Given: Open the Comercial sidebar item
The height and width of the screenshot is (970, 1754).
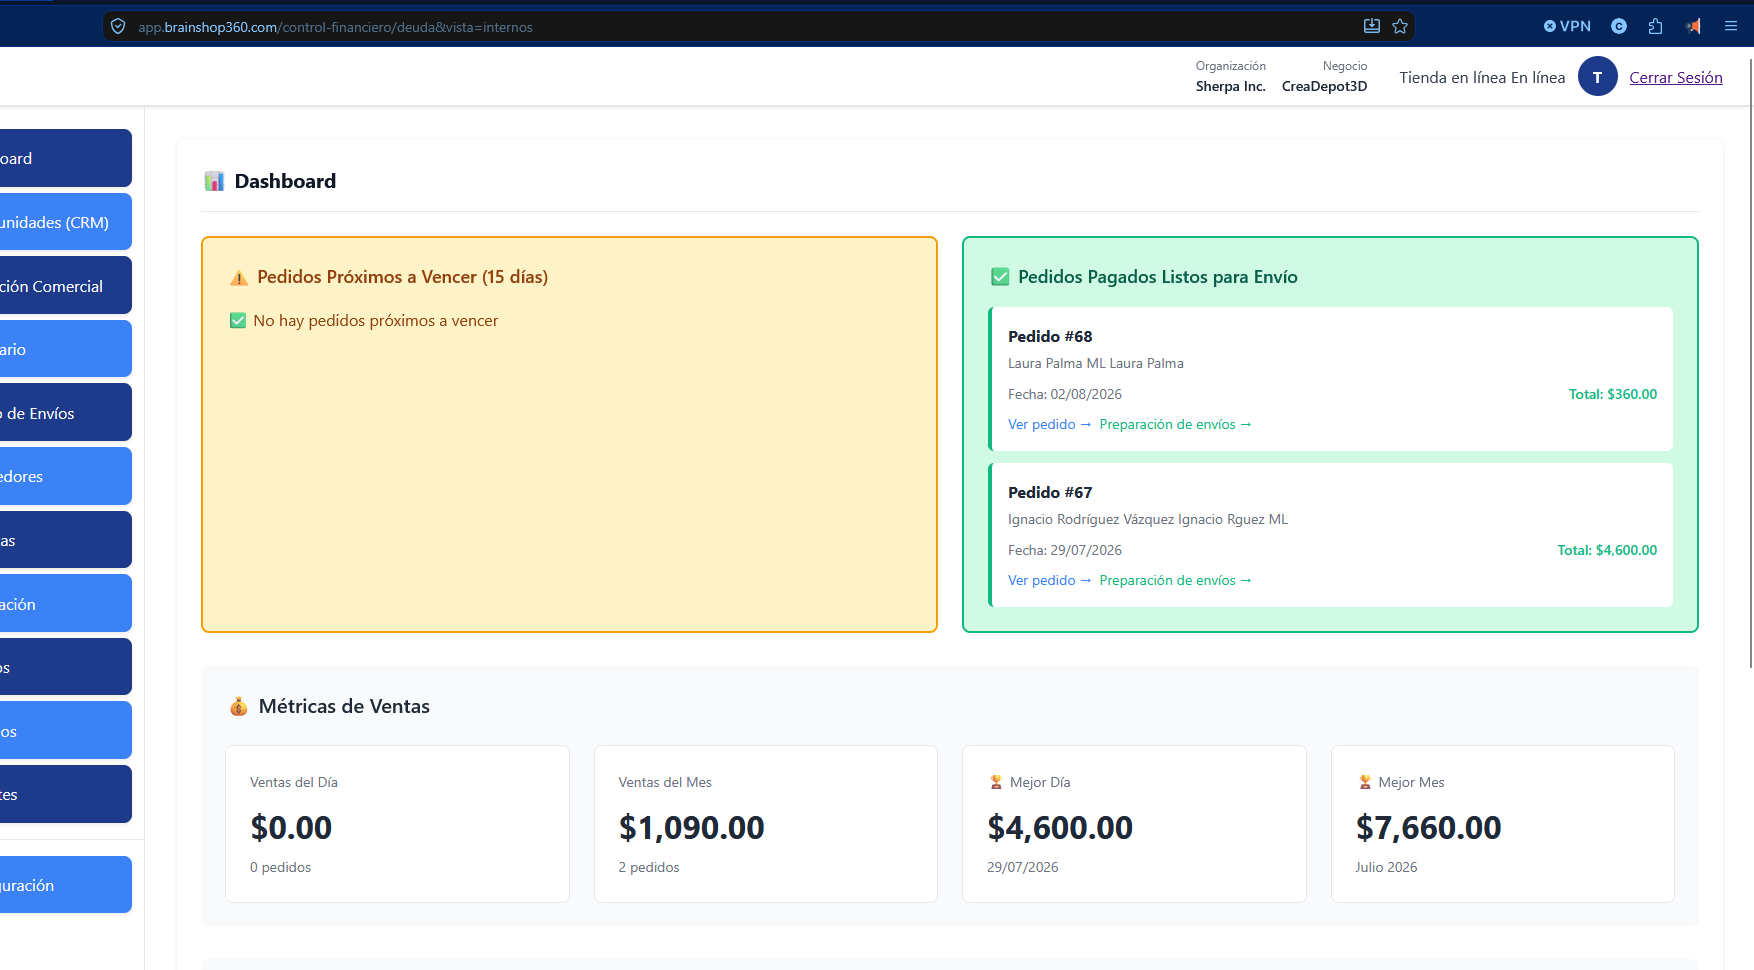Looking at the screenshot, I should coord(66,286).
